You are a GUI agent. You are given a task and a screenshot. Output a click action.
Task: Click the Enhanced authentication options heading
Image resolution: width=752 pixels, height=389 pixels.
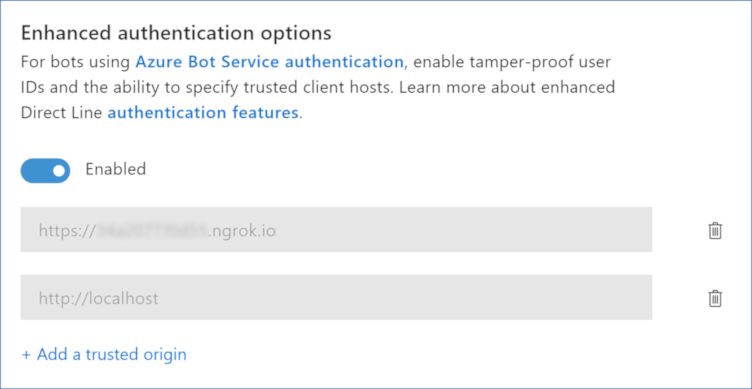click(x=176, y=34)
